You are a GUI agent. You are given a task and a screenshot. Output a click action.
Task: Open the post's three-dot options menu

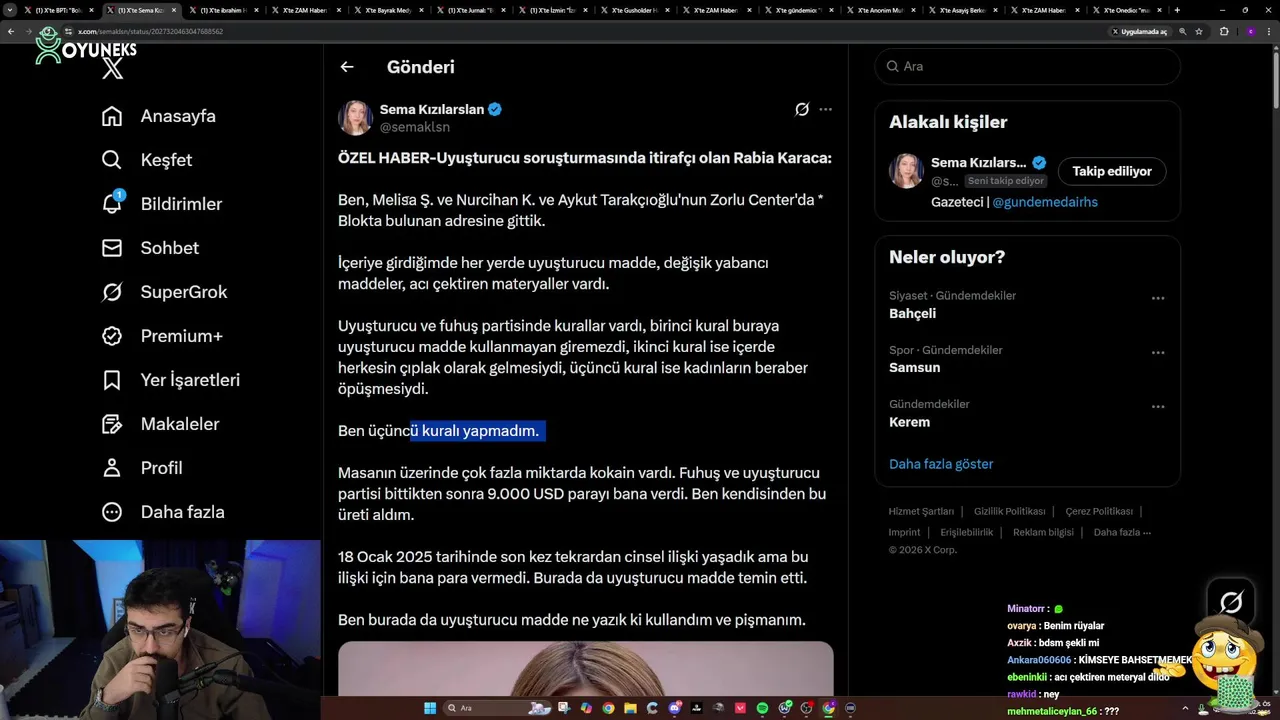825,109
